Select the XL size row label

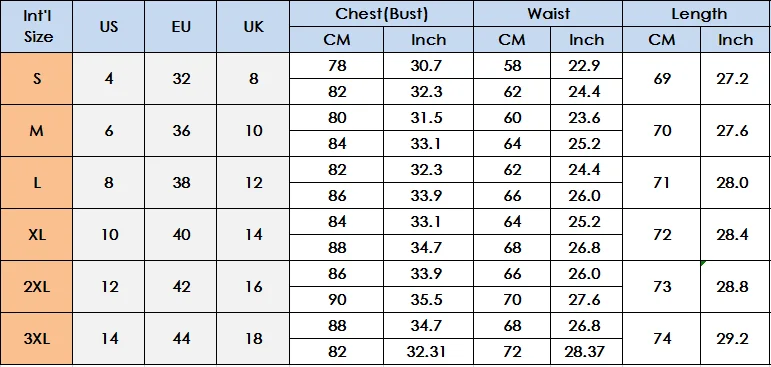click(36, 235)
